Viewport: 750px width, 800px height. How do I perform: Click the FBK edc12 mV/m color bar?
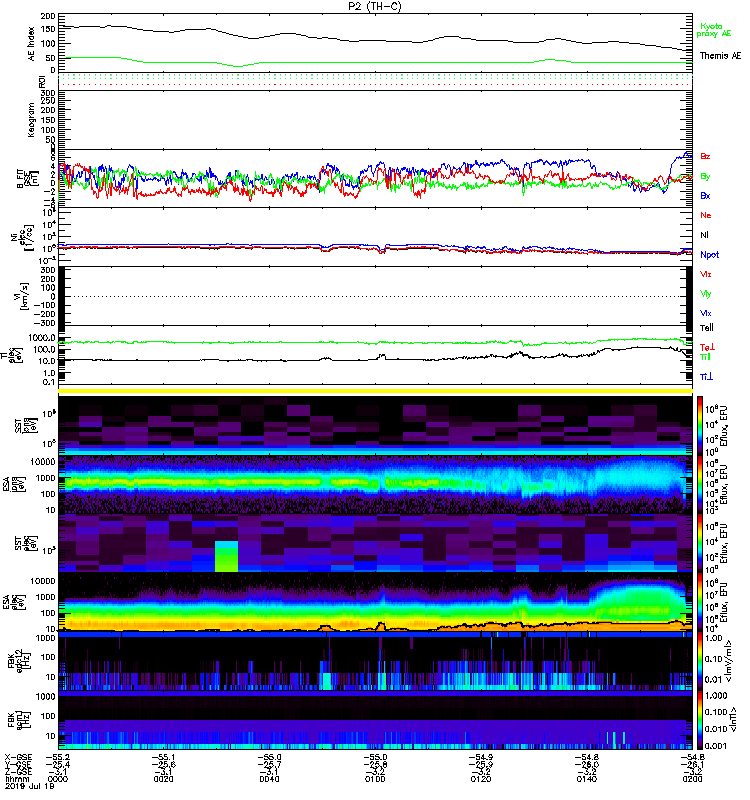point(700,661)
